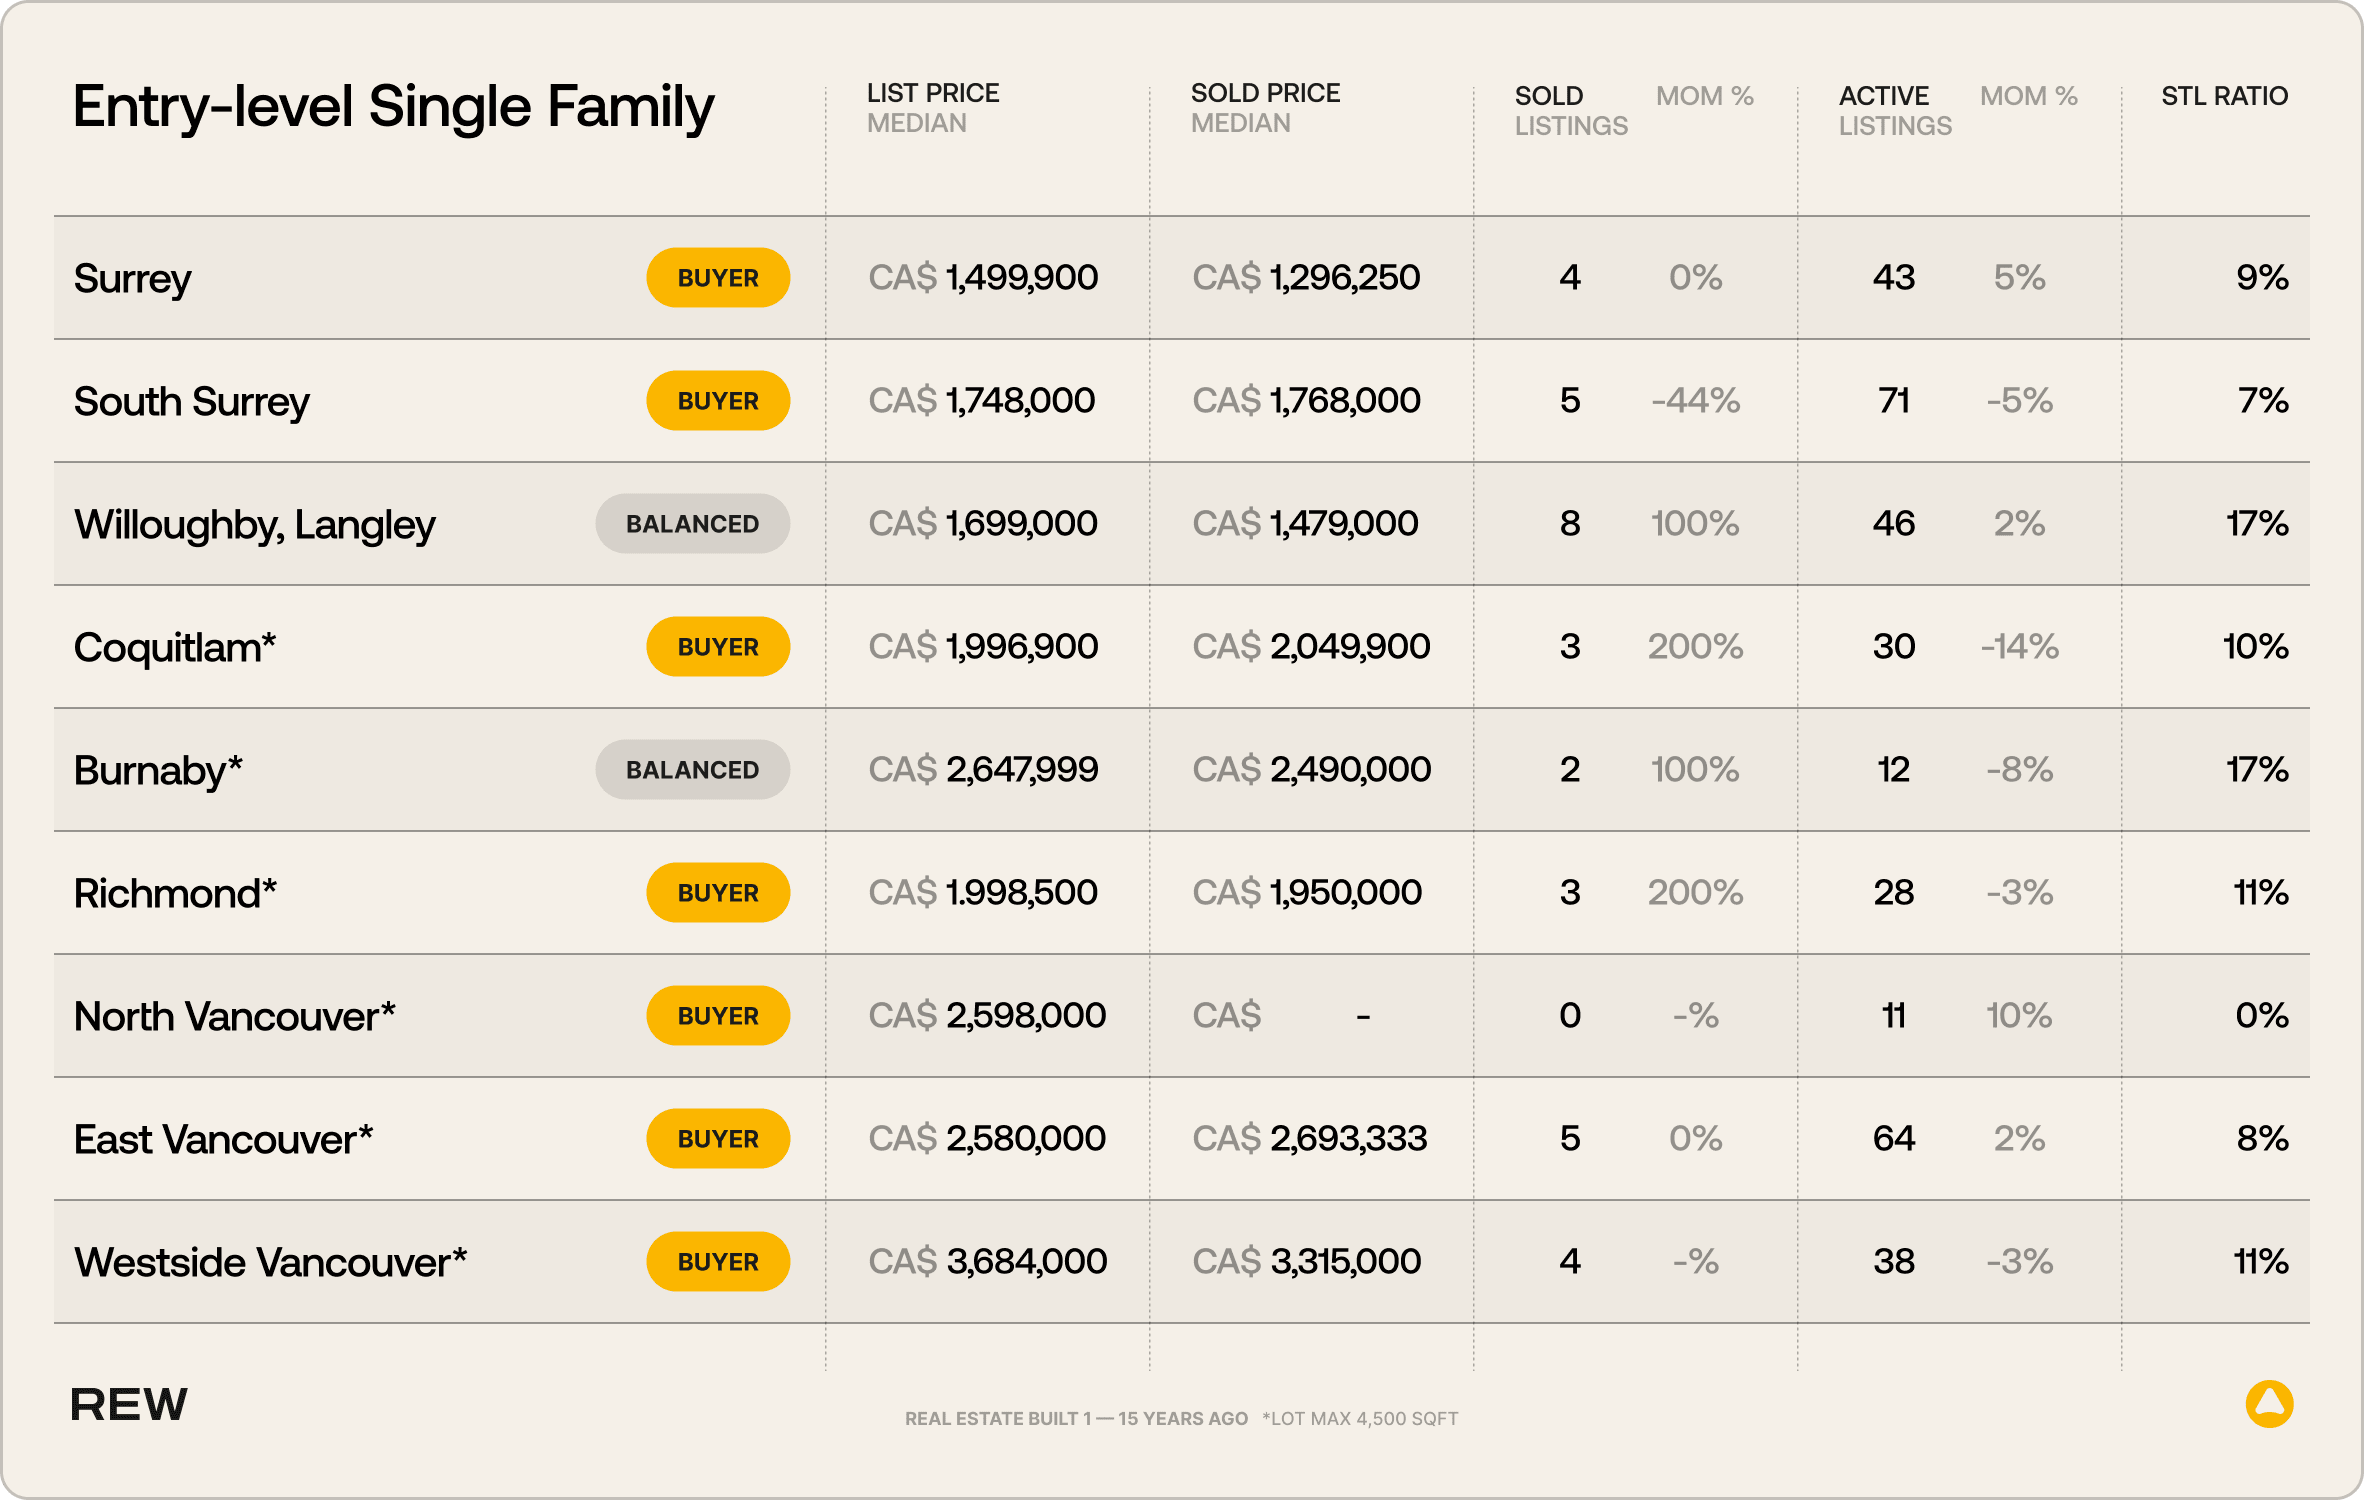The image size is (2364, 1500).
Task: Click South Surrey's 7% STL ratio
Action: [2263, 400]
